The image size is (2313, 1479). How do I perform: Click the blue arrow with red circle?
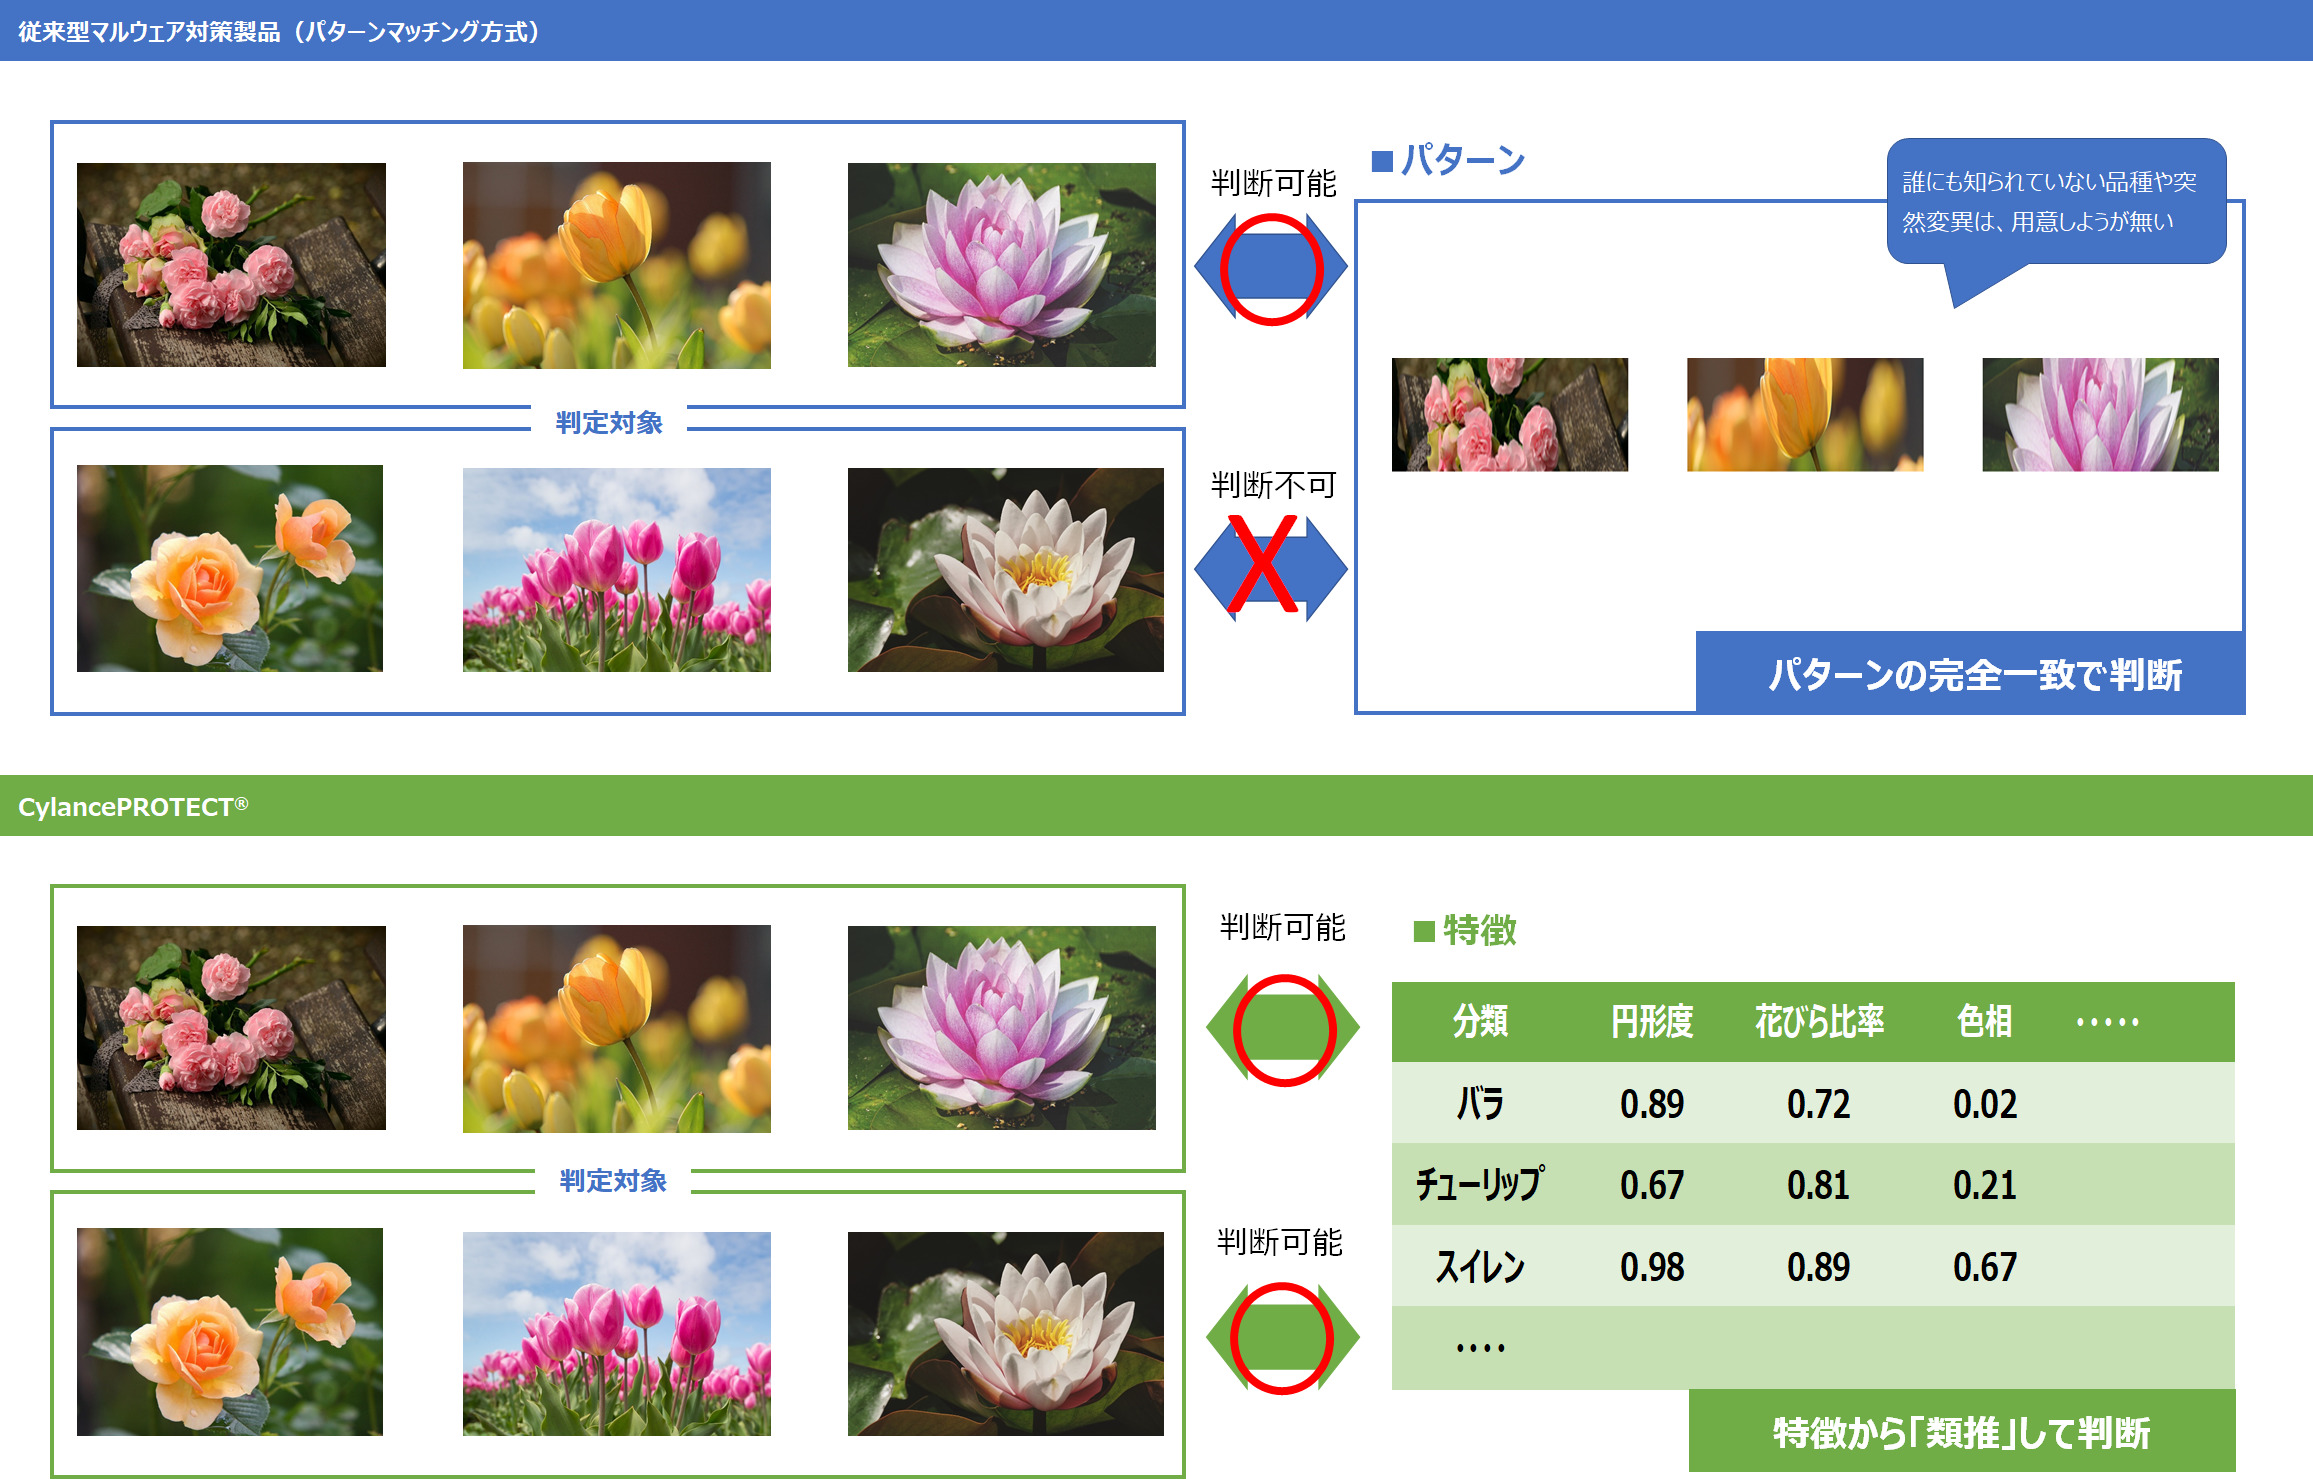1270,268
